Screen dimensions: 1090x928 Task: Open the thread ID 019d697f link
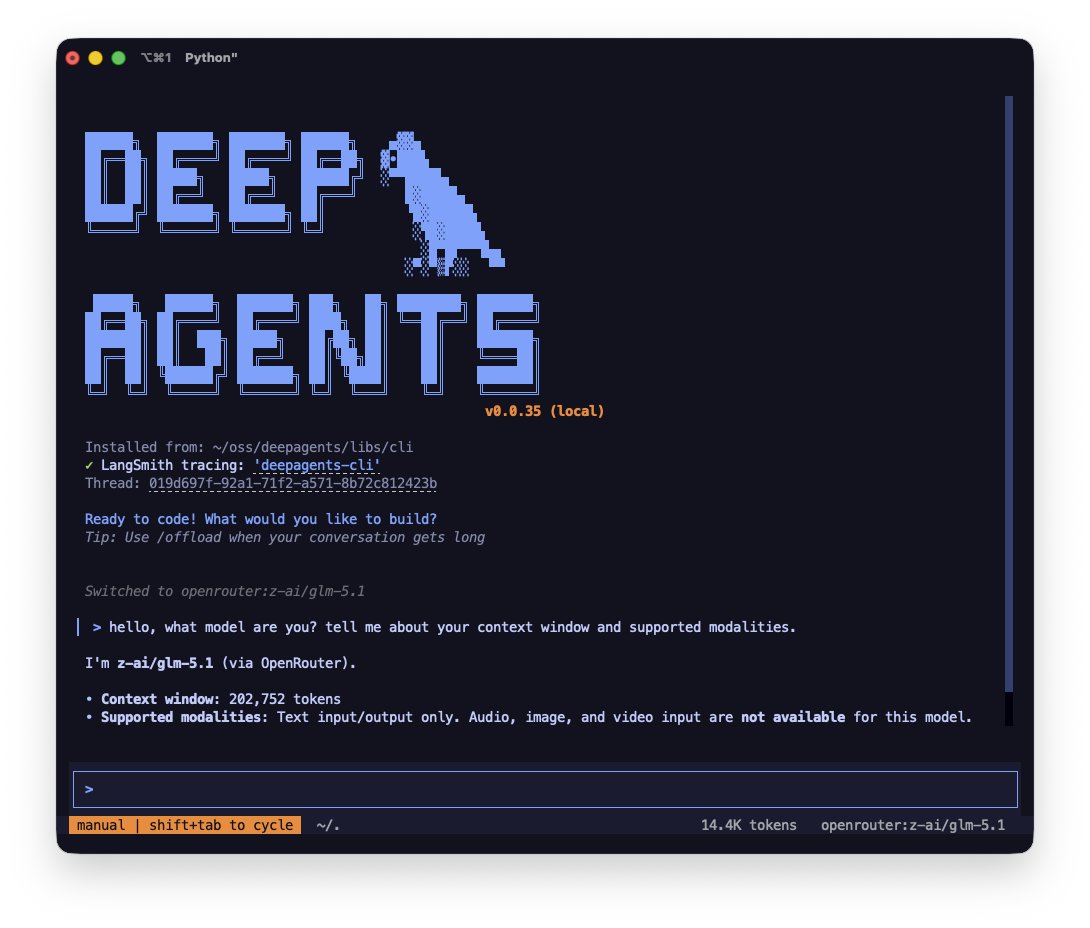(293, 483)
